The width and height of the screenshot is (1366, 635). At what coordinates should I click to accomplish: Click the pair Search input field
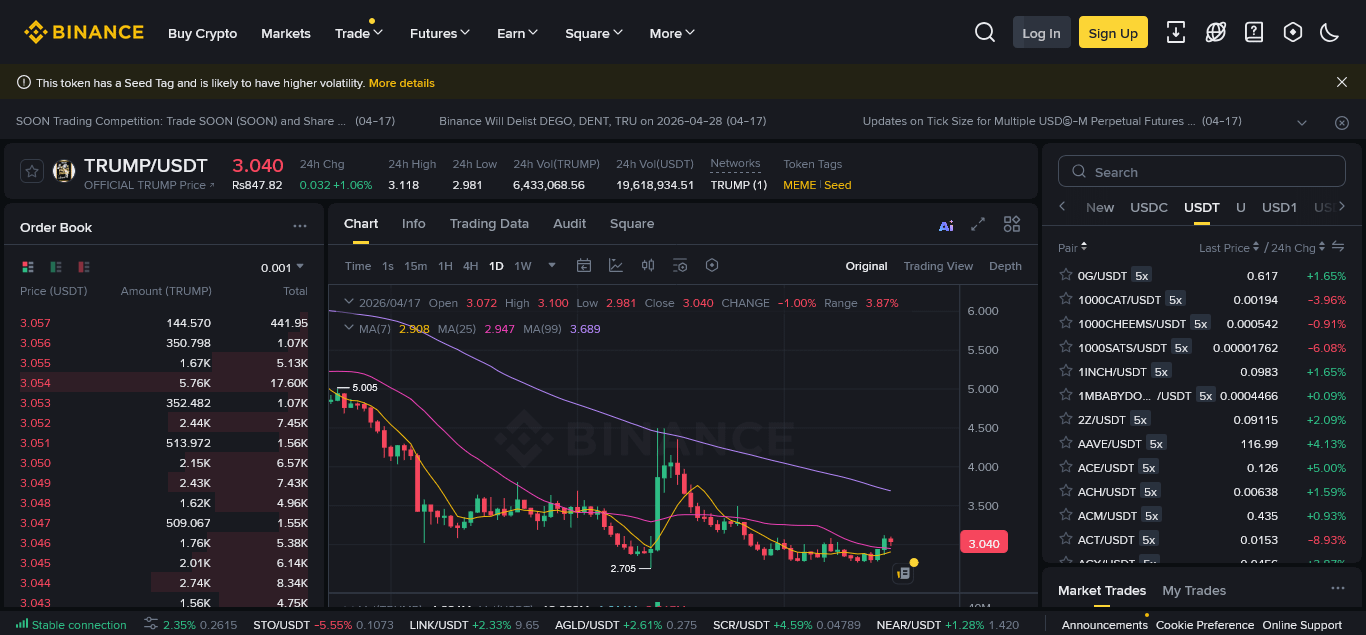pos(1201,172)
